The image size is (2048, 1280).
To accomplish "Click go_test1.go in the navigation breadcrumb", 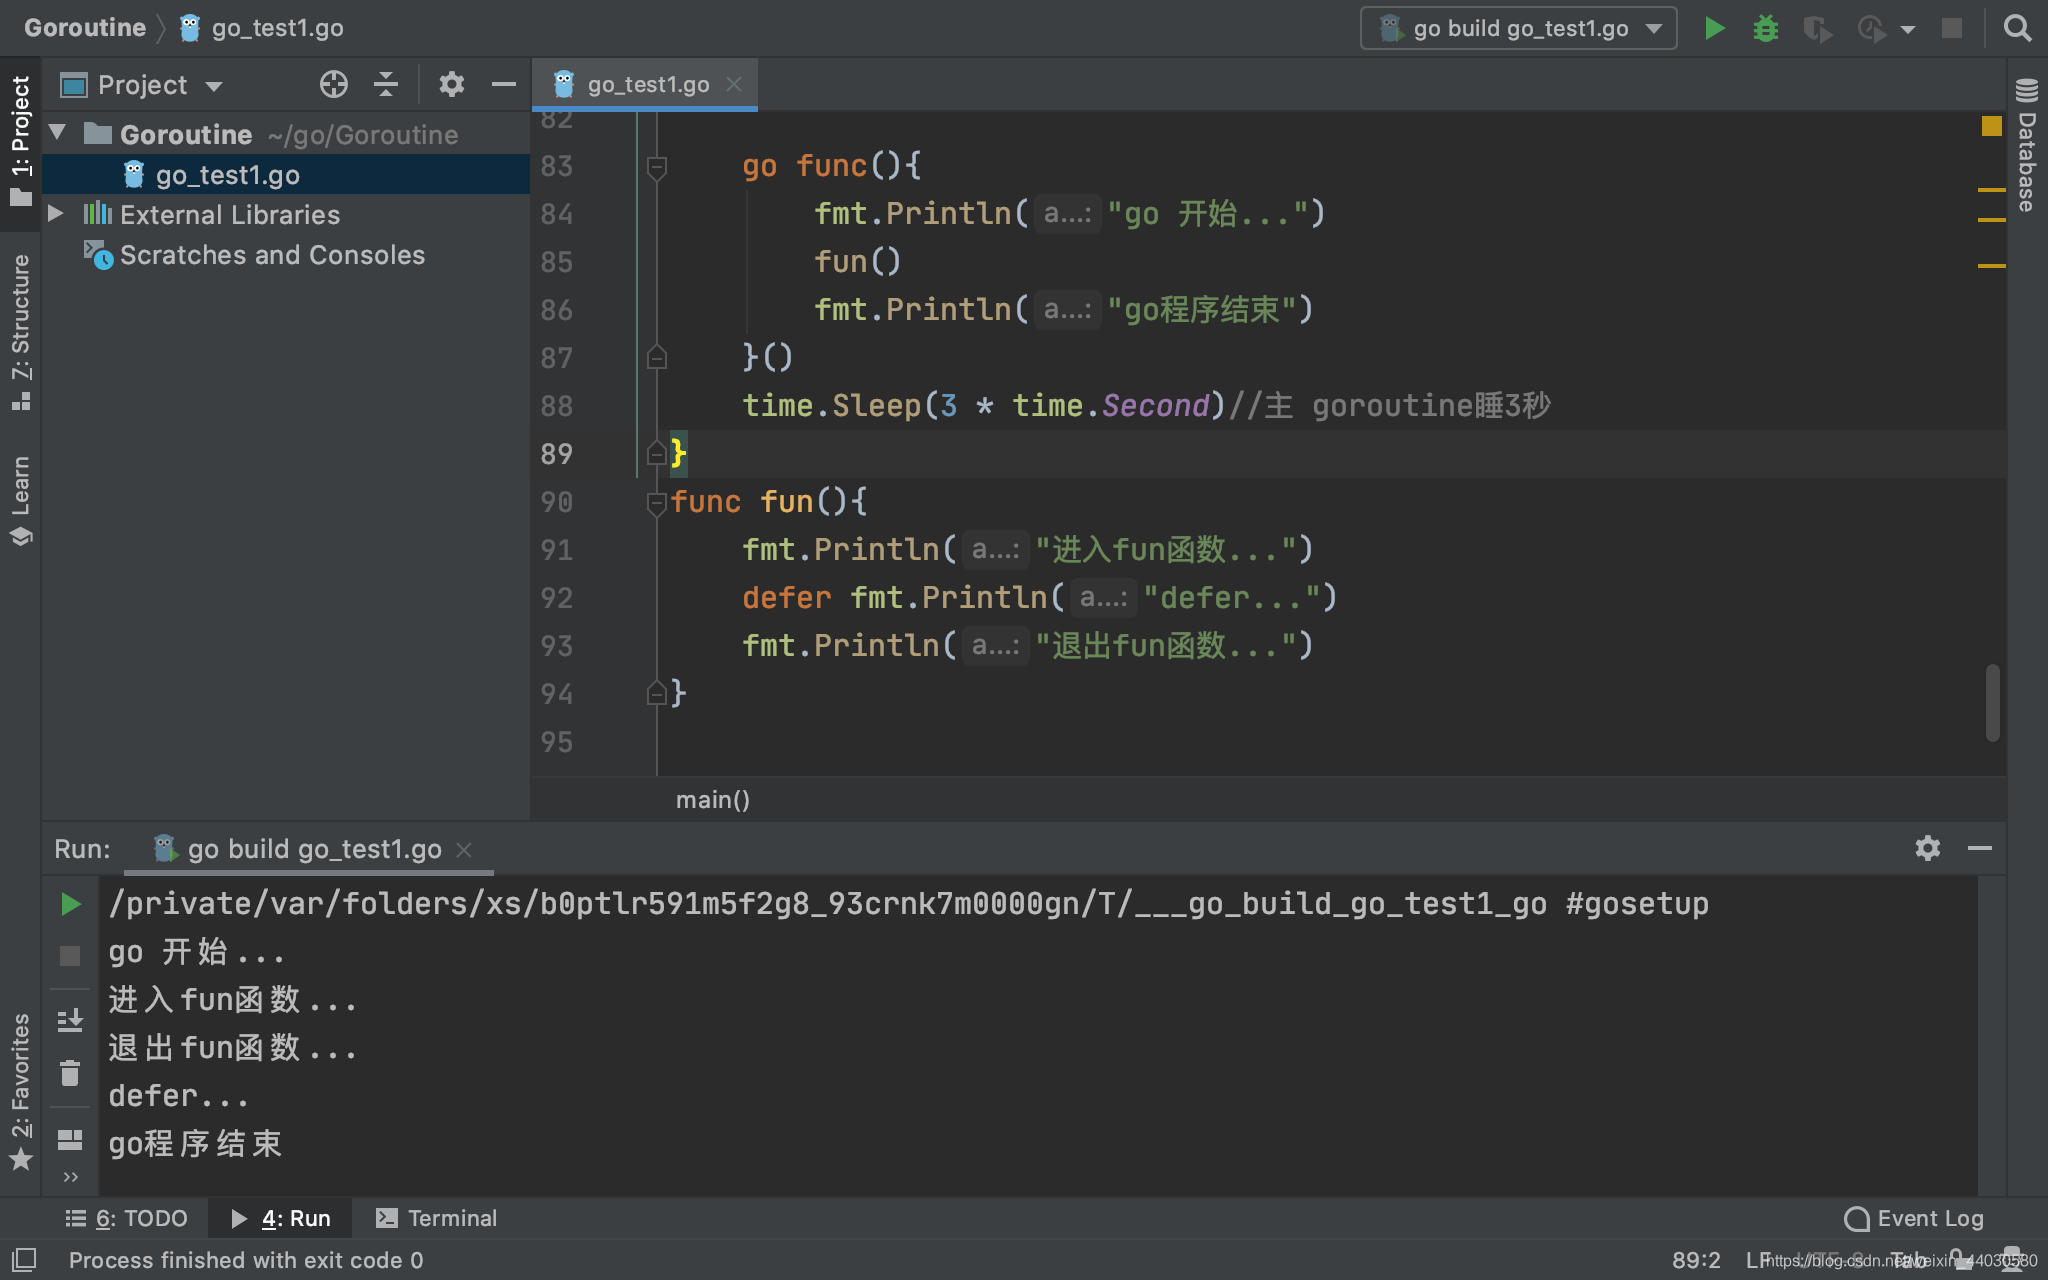I will click(262, 28).
